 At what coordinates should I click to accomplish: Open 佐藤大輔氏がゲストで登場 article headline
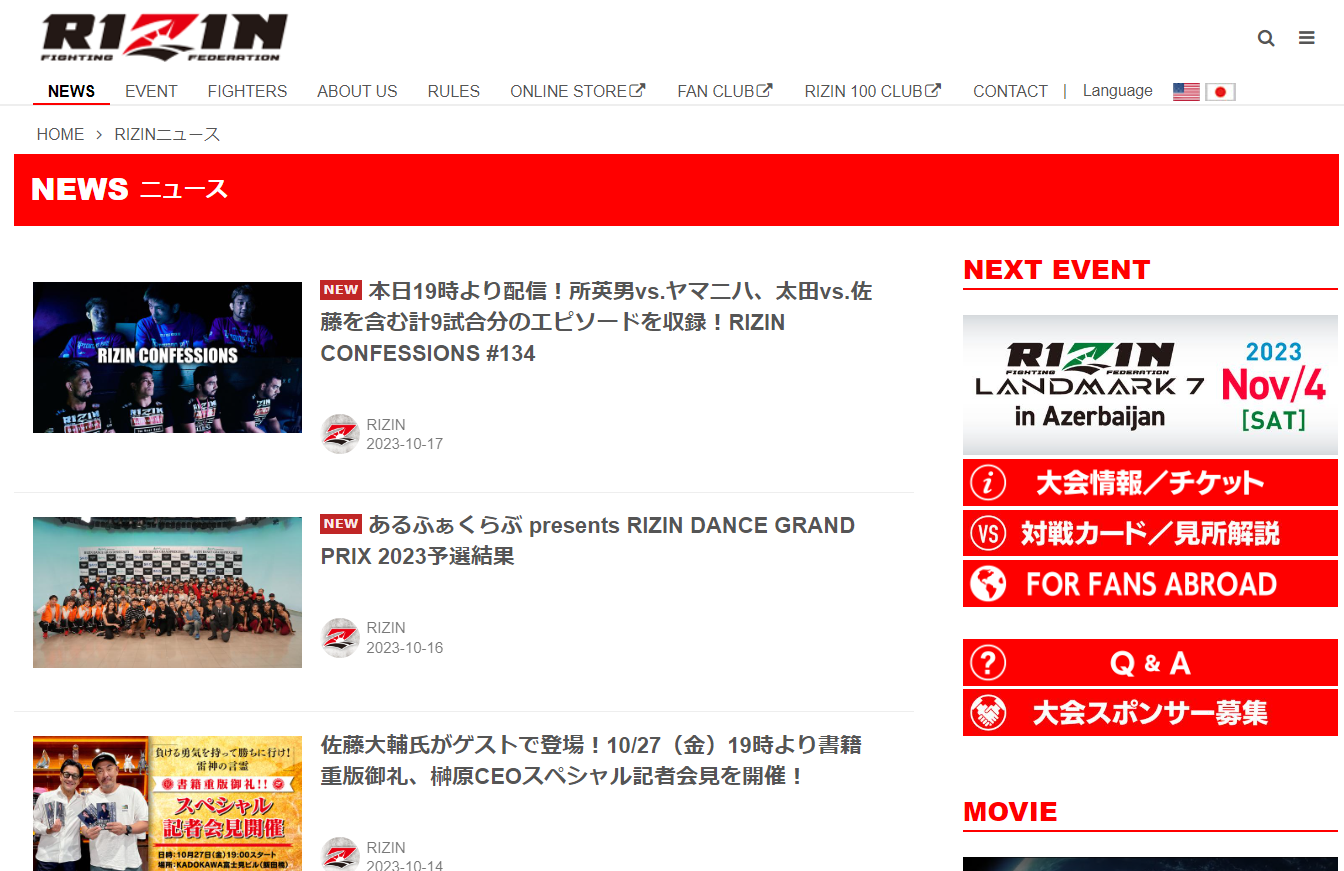(x=591, y=760)
